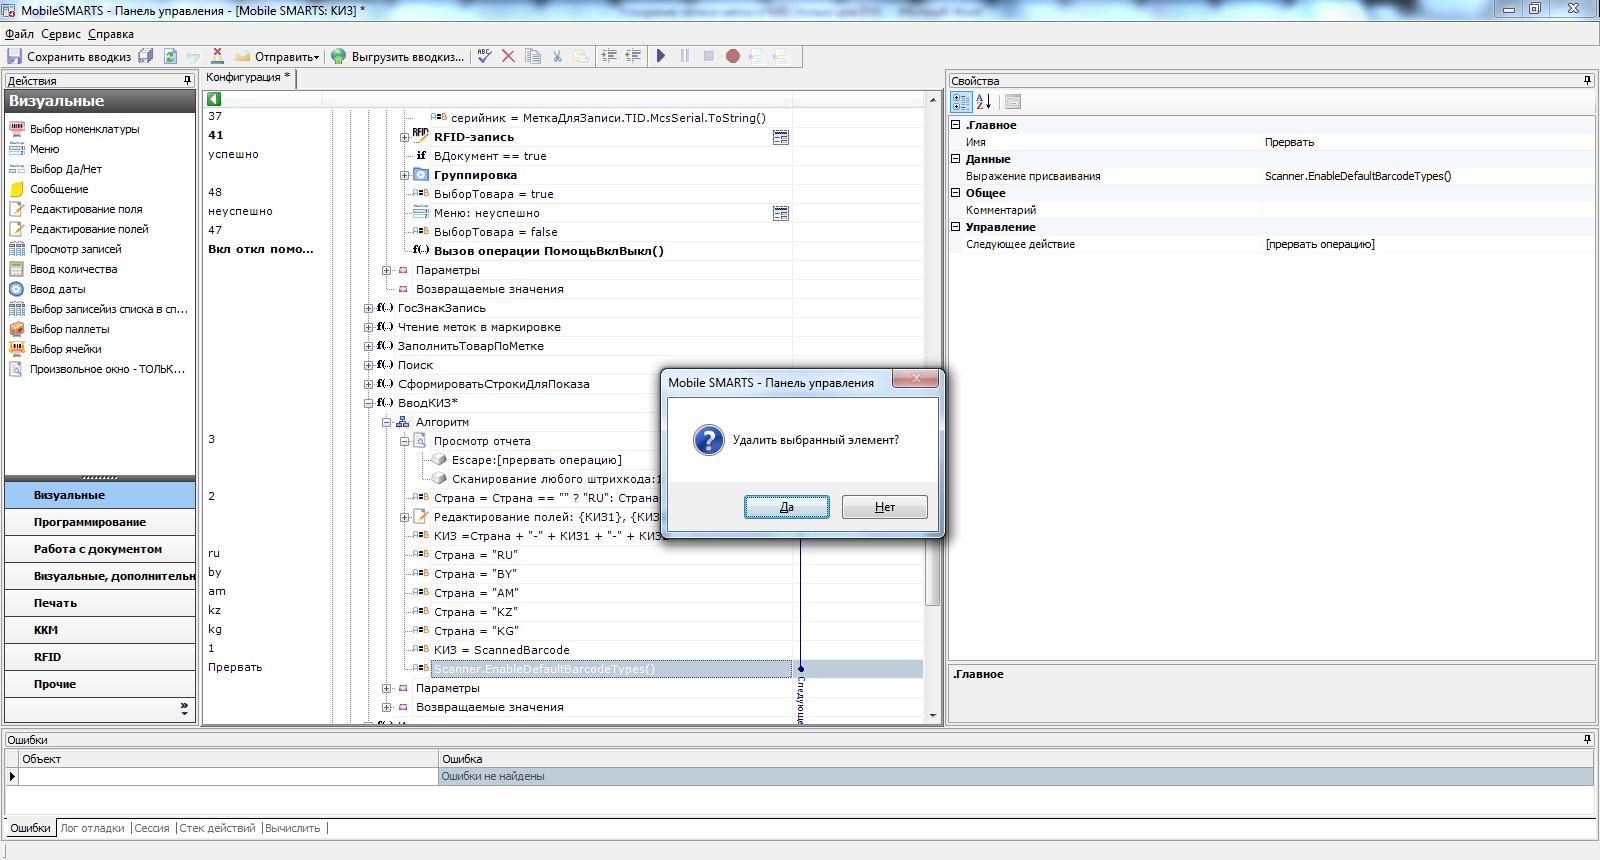Open the Справка menu
Image resolution: width=1600 pixels, height=860 pixels.
click(x=111, y=34)
